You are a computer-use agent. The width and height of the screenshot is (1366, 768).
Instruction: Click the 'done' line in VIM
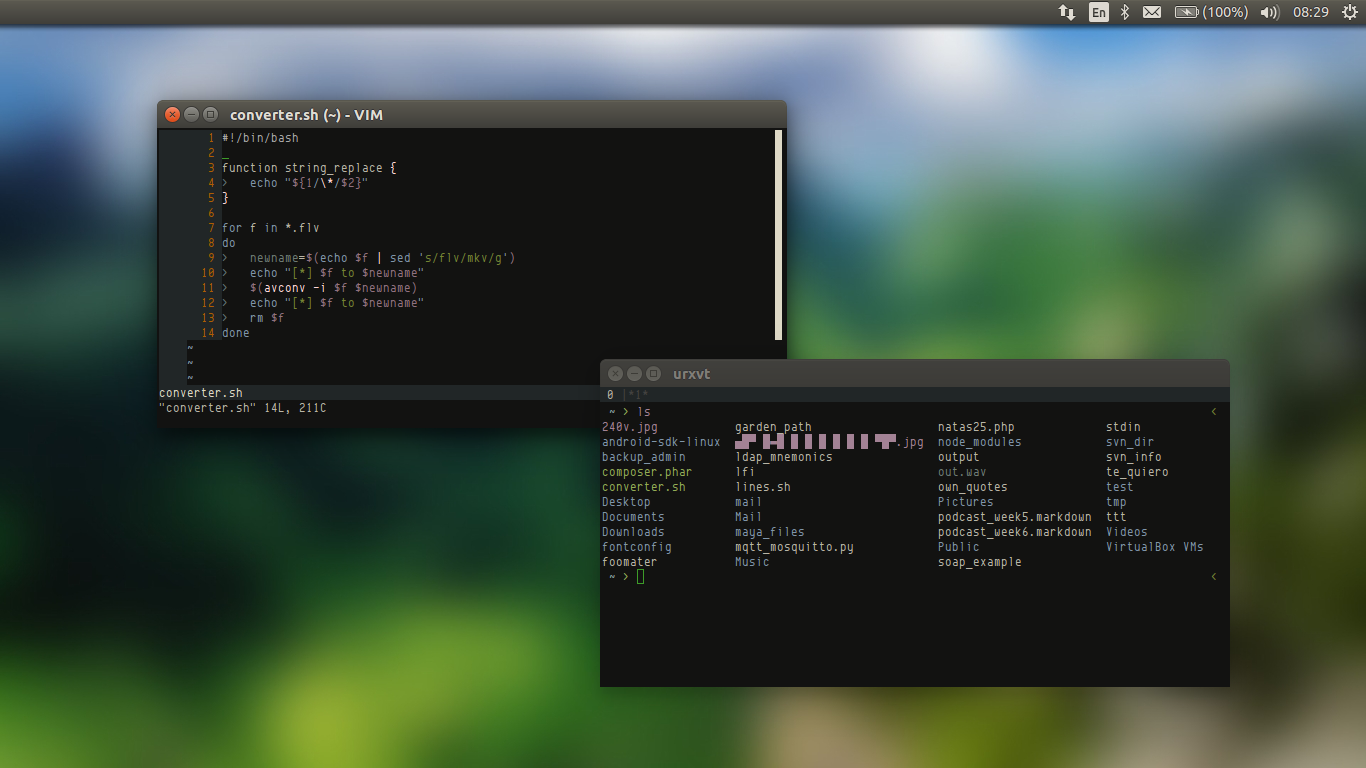(236, 333)
